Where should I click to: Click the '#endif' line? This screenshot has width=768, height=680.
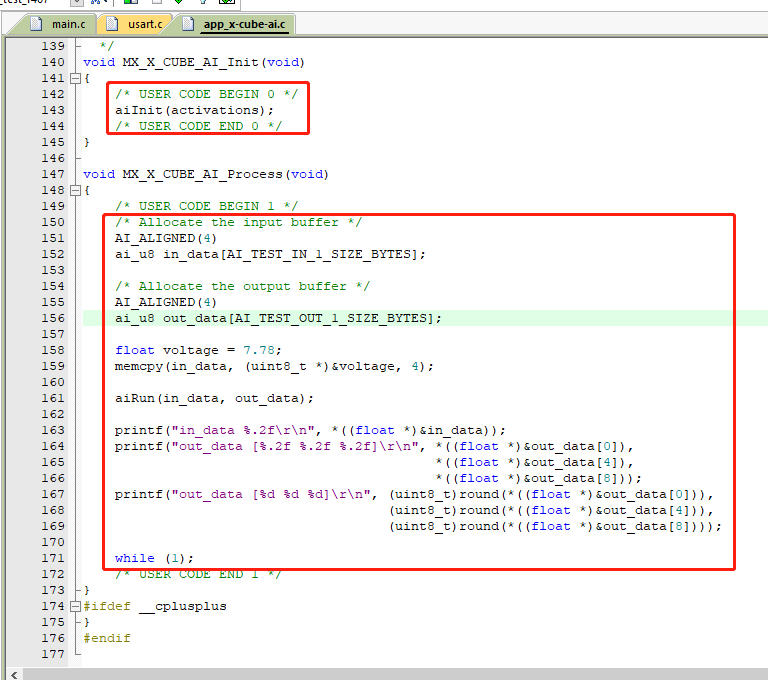[107, 638]
